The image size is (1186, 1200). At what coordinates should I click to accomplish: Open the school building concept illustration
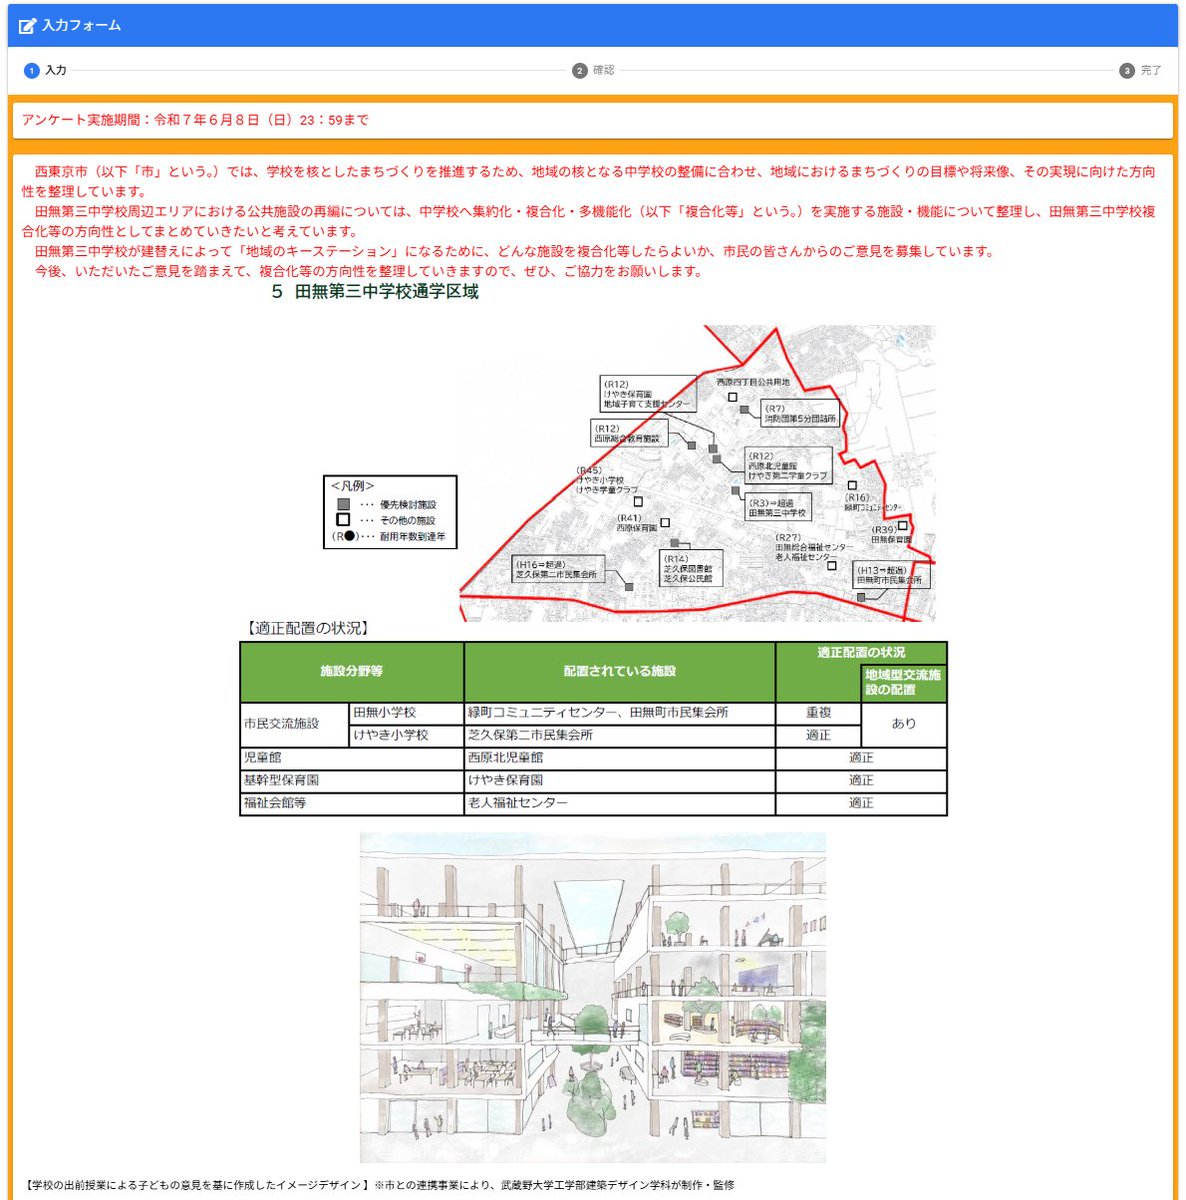593,997
